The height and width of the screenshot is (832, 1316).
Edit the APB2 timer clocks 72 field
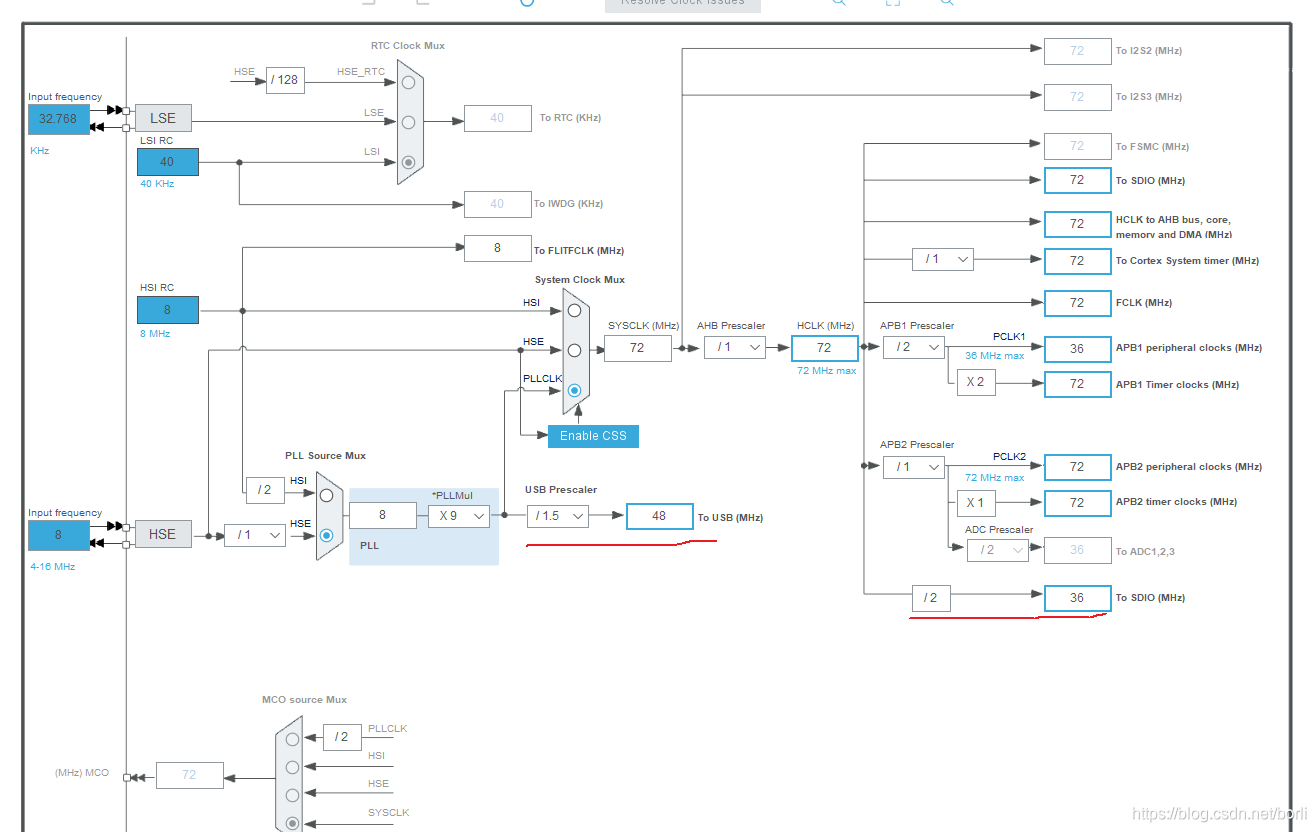click(x=1078, y=503)
